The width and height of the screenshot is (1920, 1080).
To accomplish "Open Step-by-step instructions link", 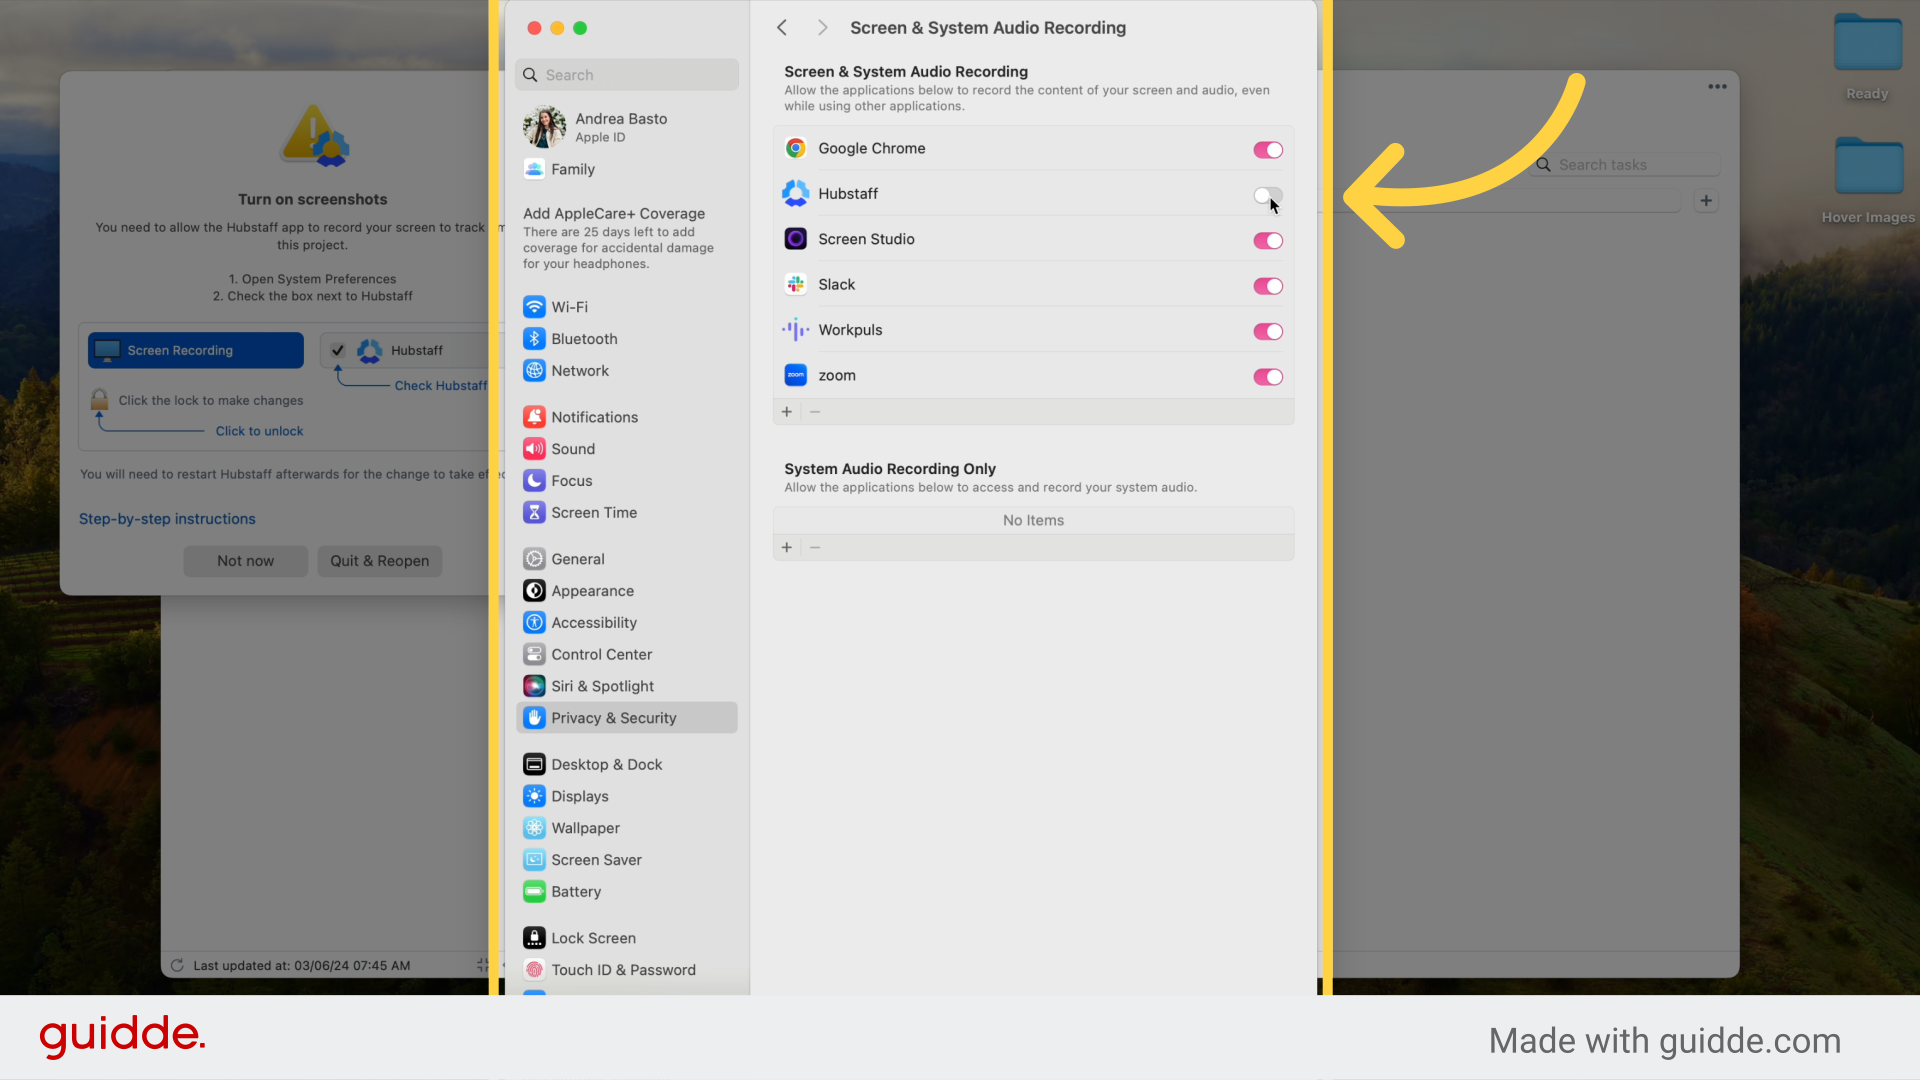I will pyautogui.click(x=167, y=519).
